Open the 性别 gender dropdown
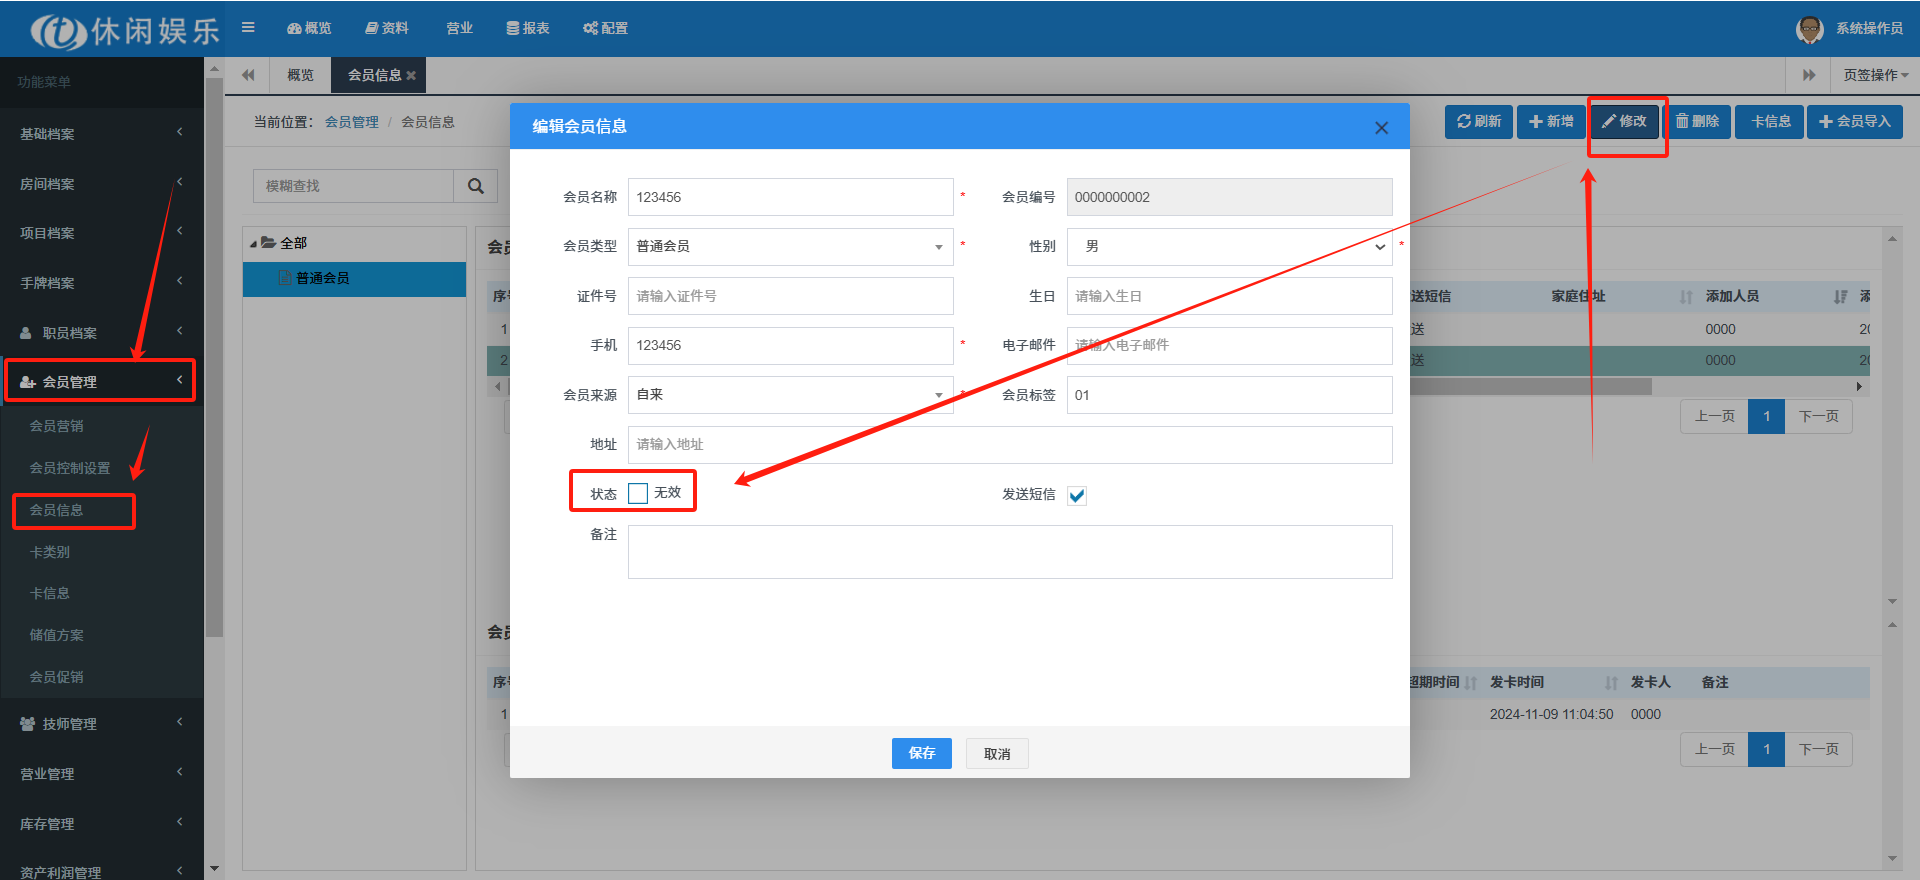The image size is (1920, 880). tap(1229, 247)
